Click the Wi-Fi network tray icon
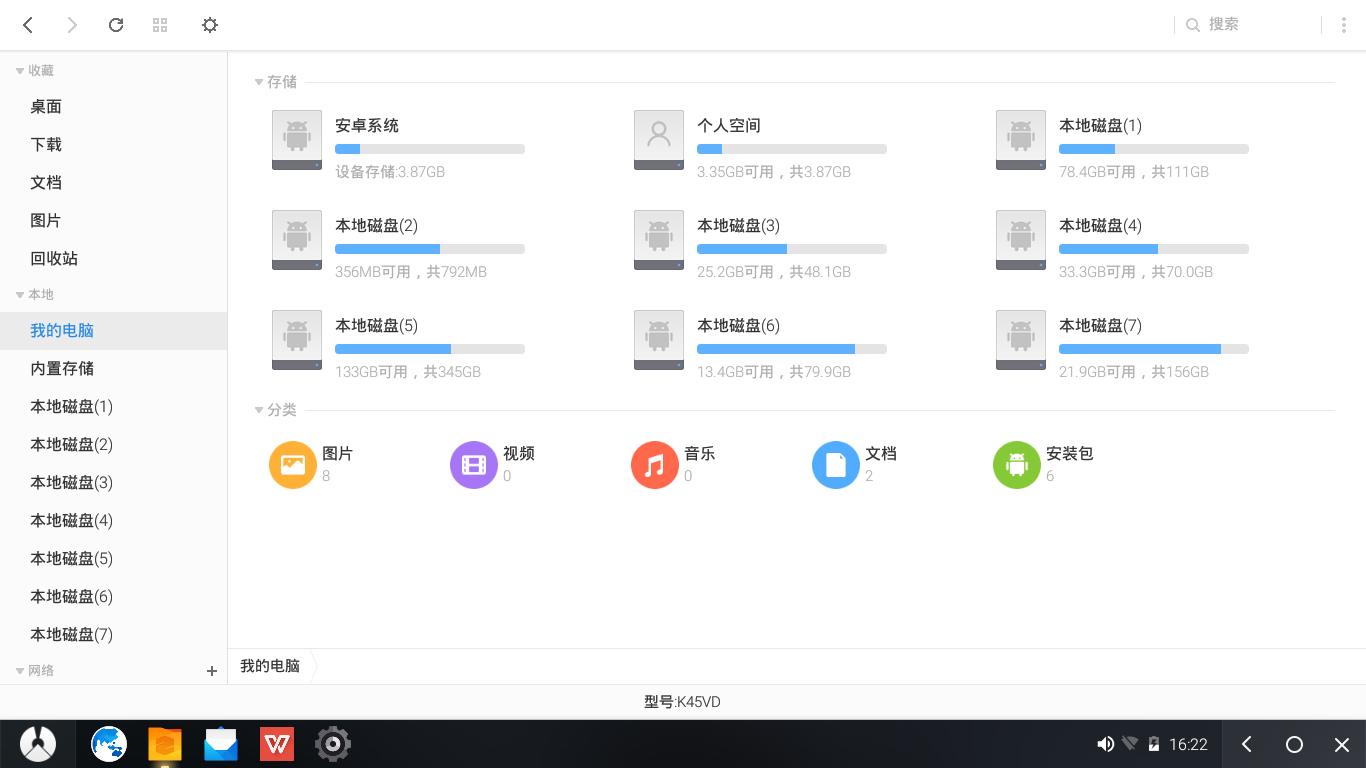The height and width of the screenshot is (768, 1366). pyautogui.click(x=1130, y=744)
